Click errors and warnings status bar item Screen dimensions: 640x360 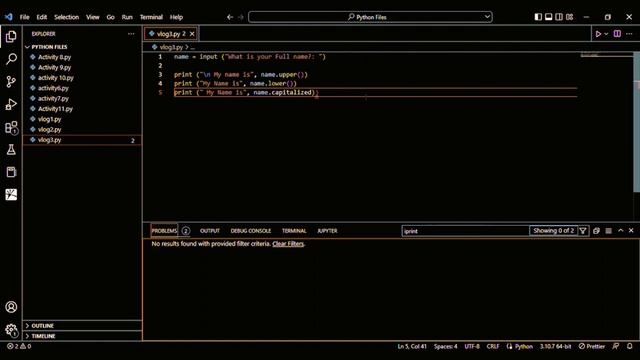(19, 346)
